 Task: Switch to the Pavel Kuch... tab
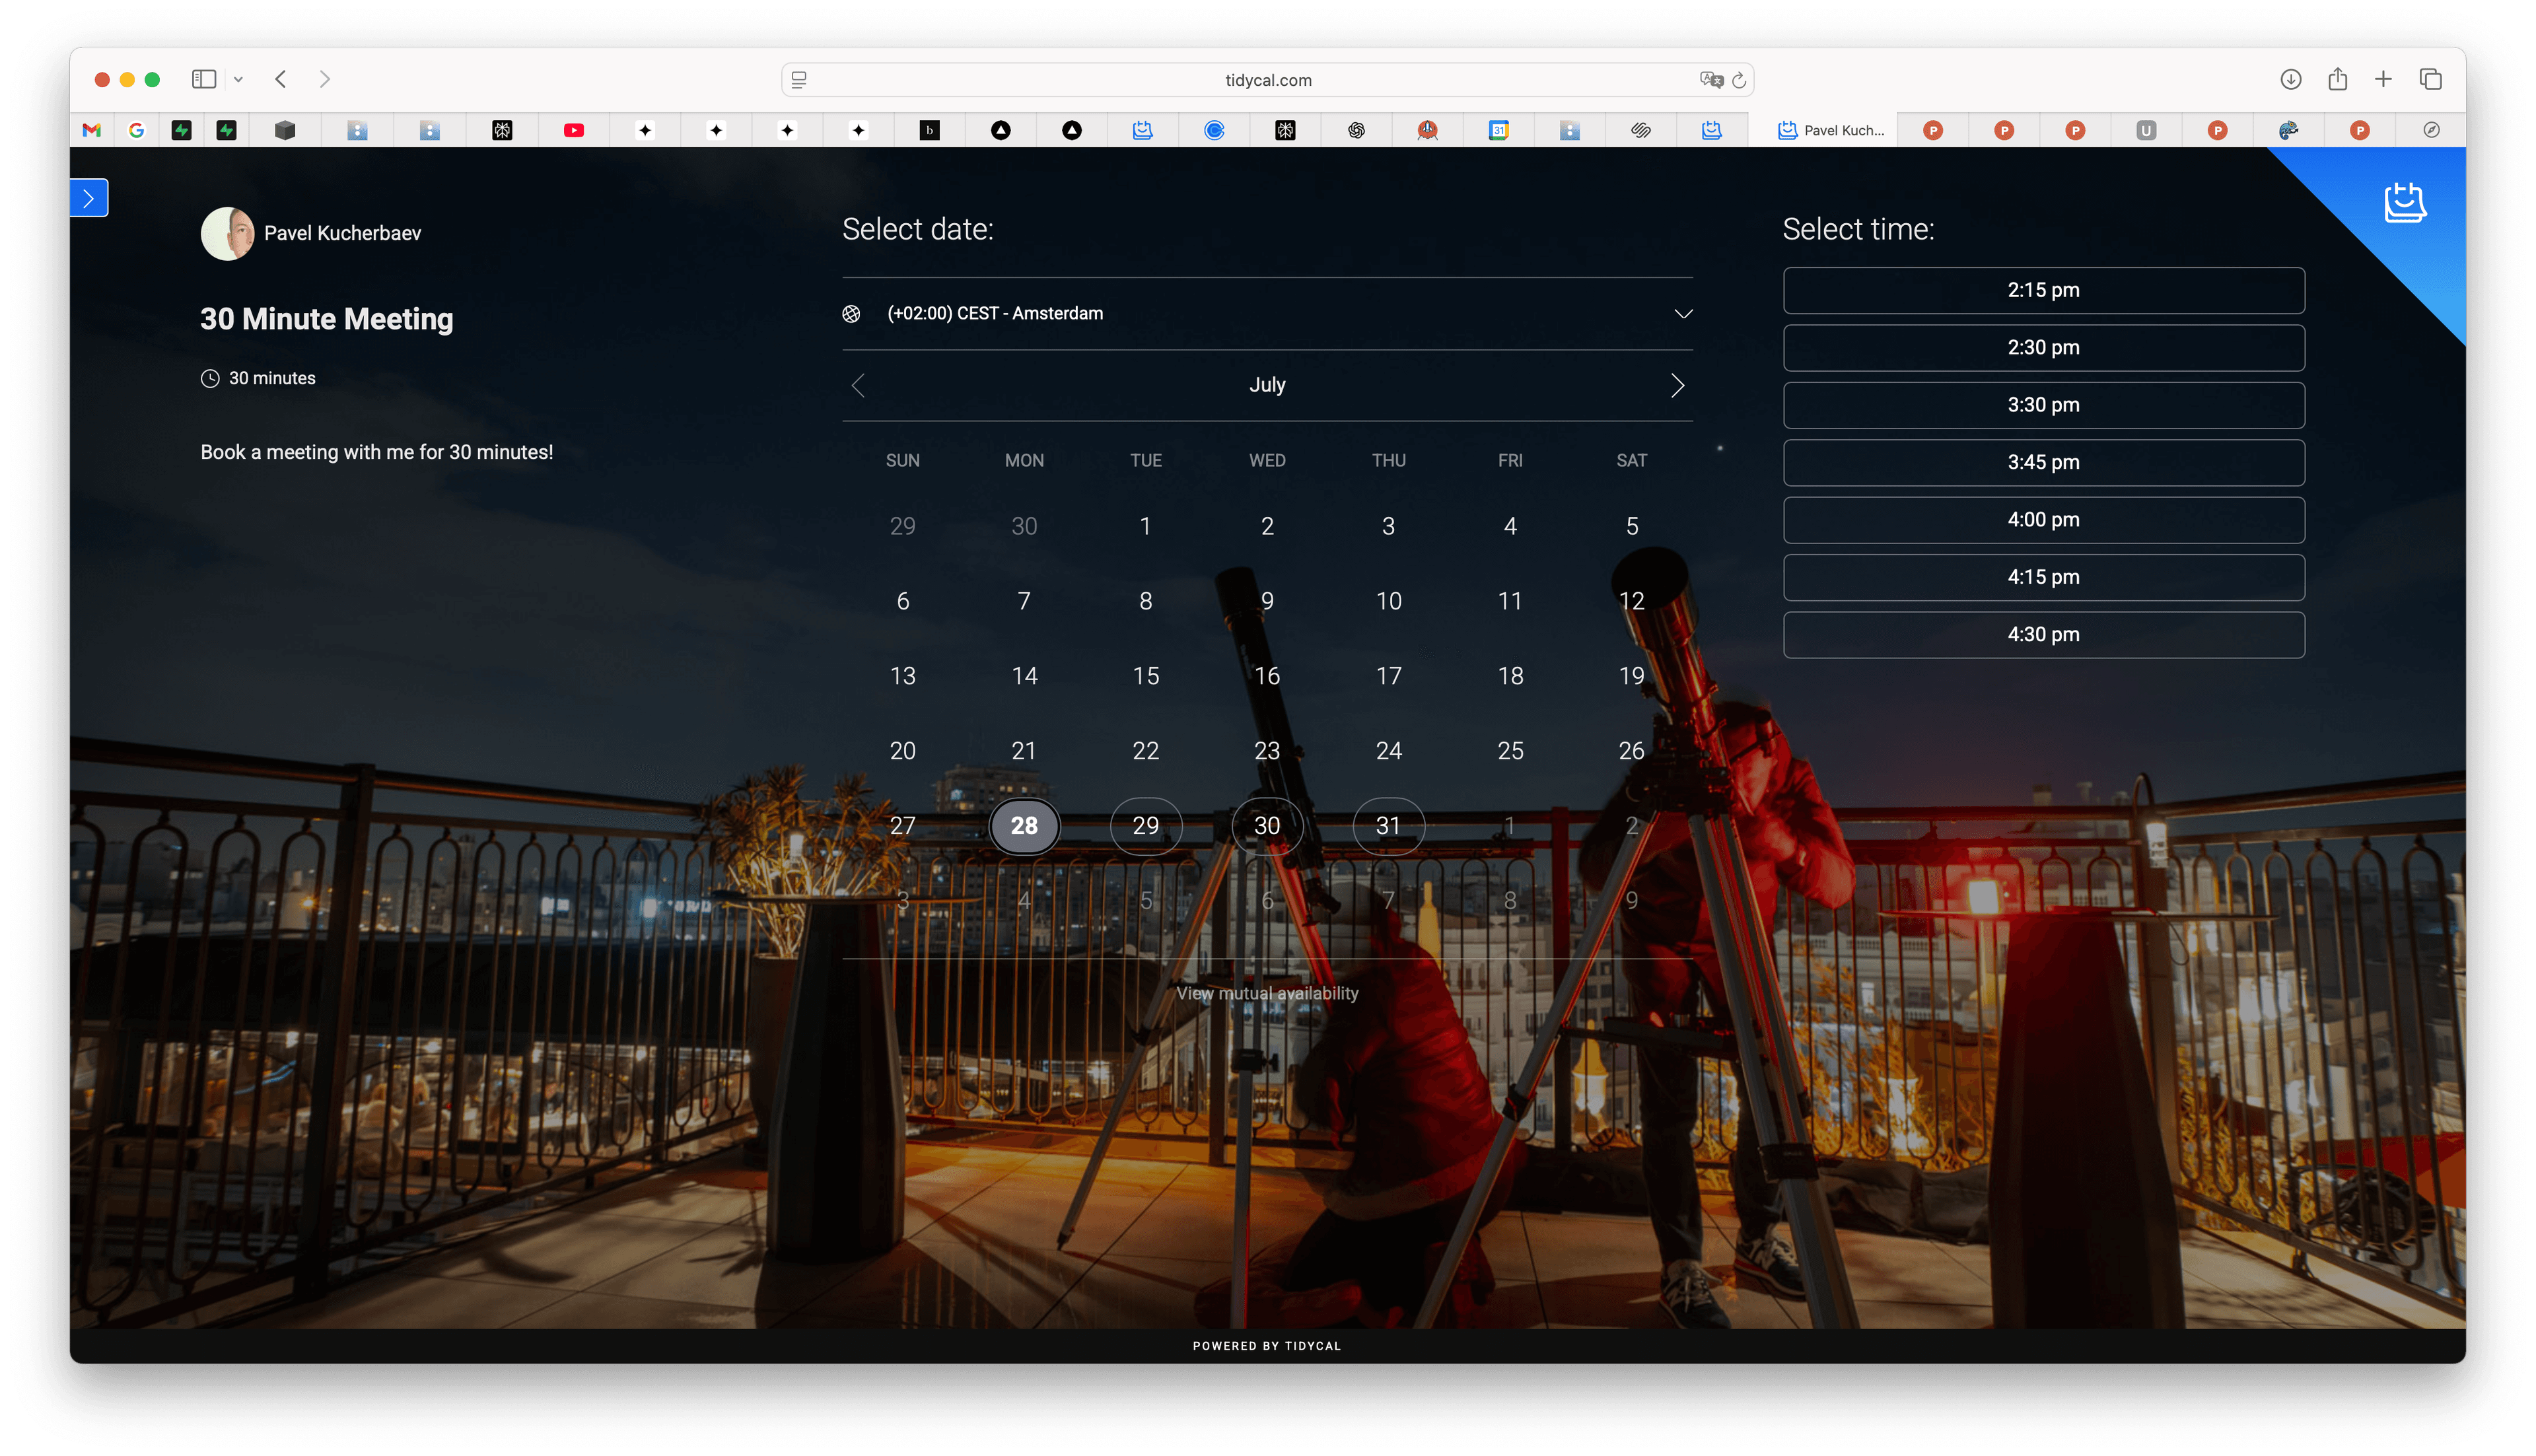(1831, 130)
